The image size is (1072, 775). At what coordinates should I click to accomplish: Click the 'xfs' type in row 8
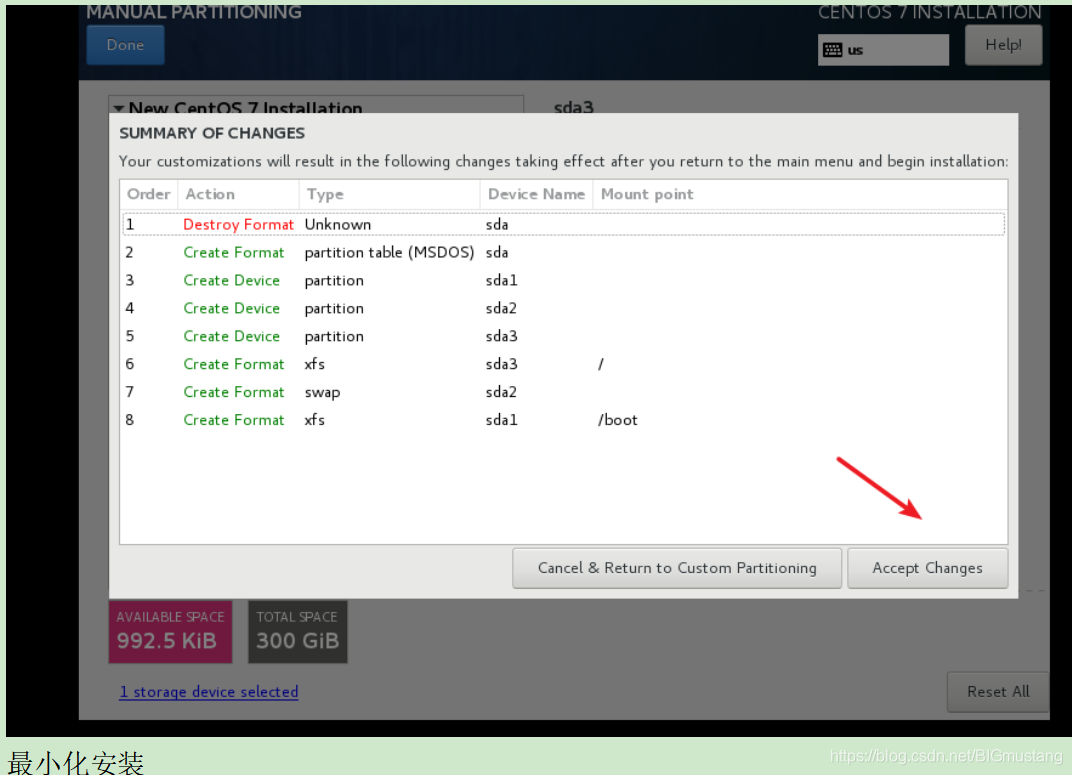pyautogui.click(x=314, y=420)
